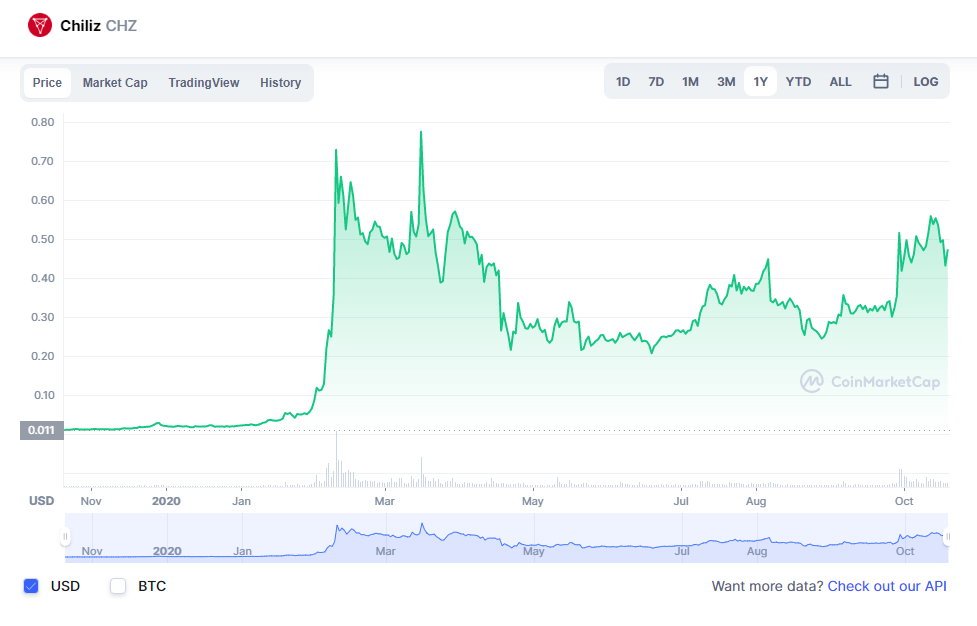
Task: Switch to the Market Cap tab
Action: point(115,83)
